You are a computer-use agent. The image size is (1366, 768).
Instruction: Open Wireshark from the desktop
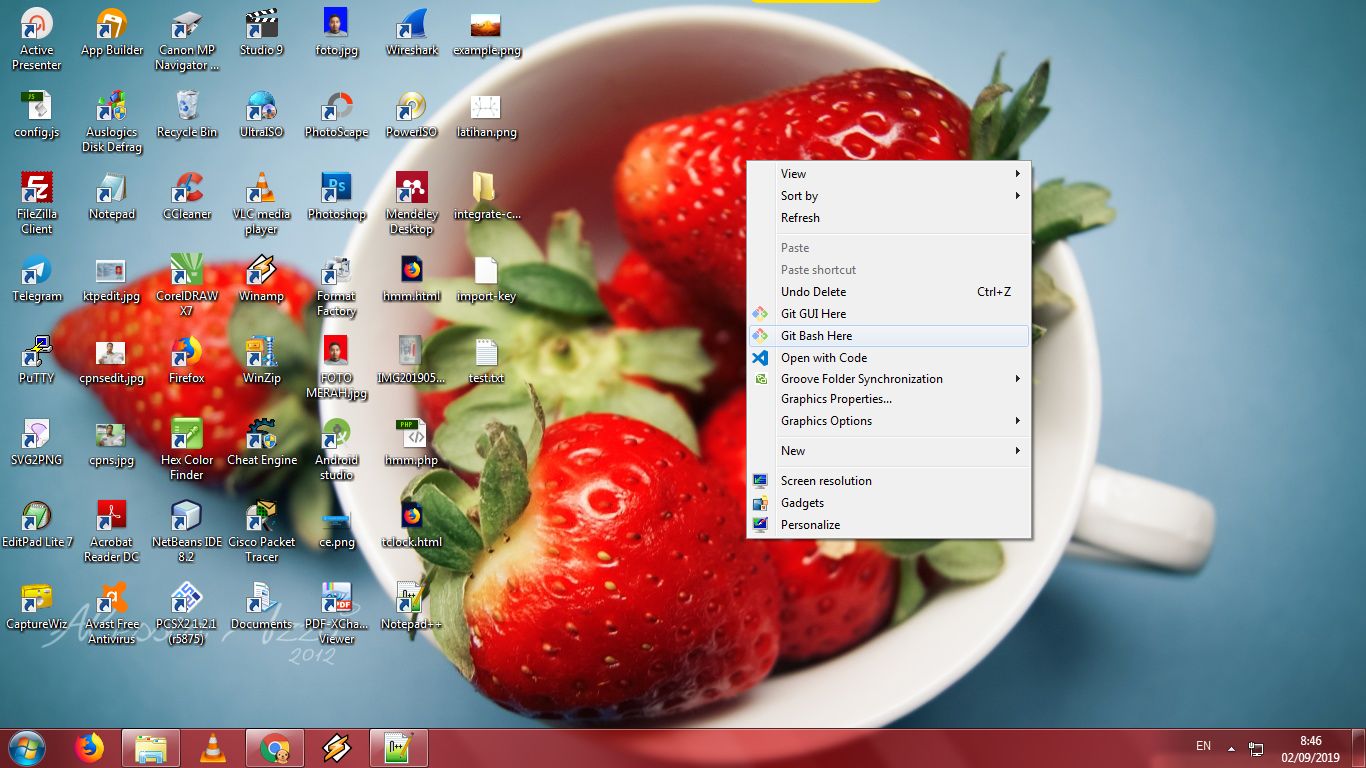tap(411, 30)
